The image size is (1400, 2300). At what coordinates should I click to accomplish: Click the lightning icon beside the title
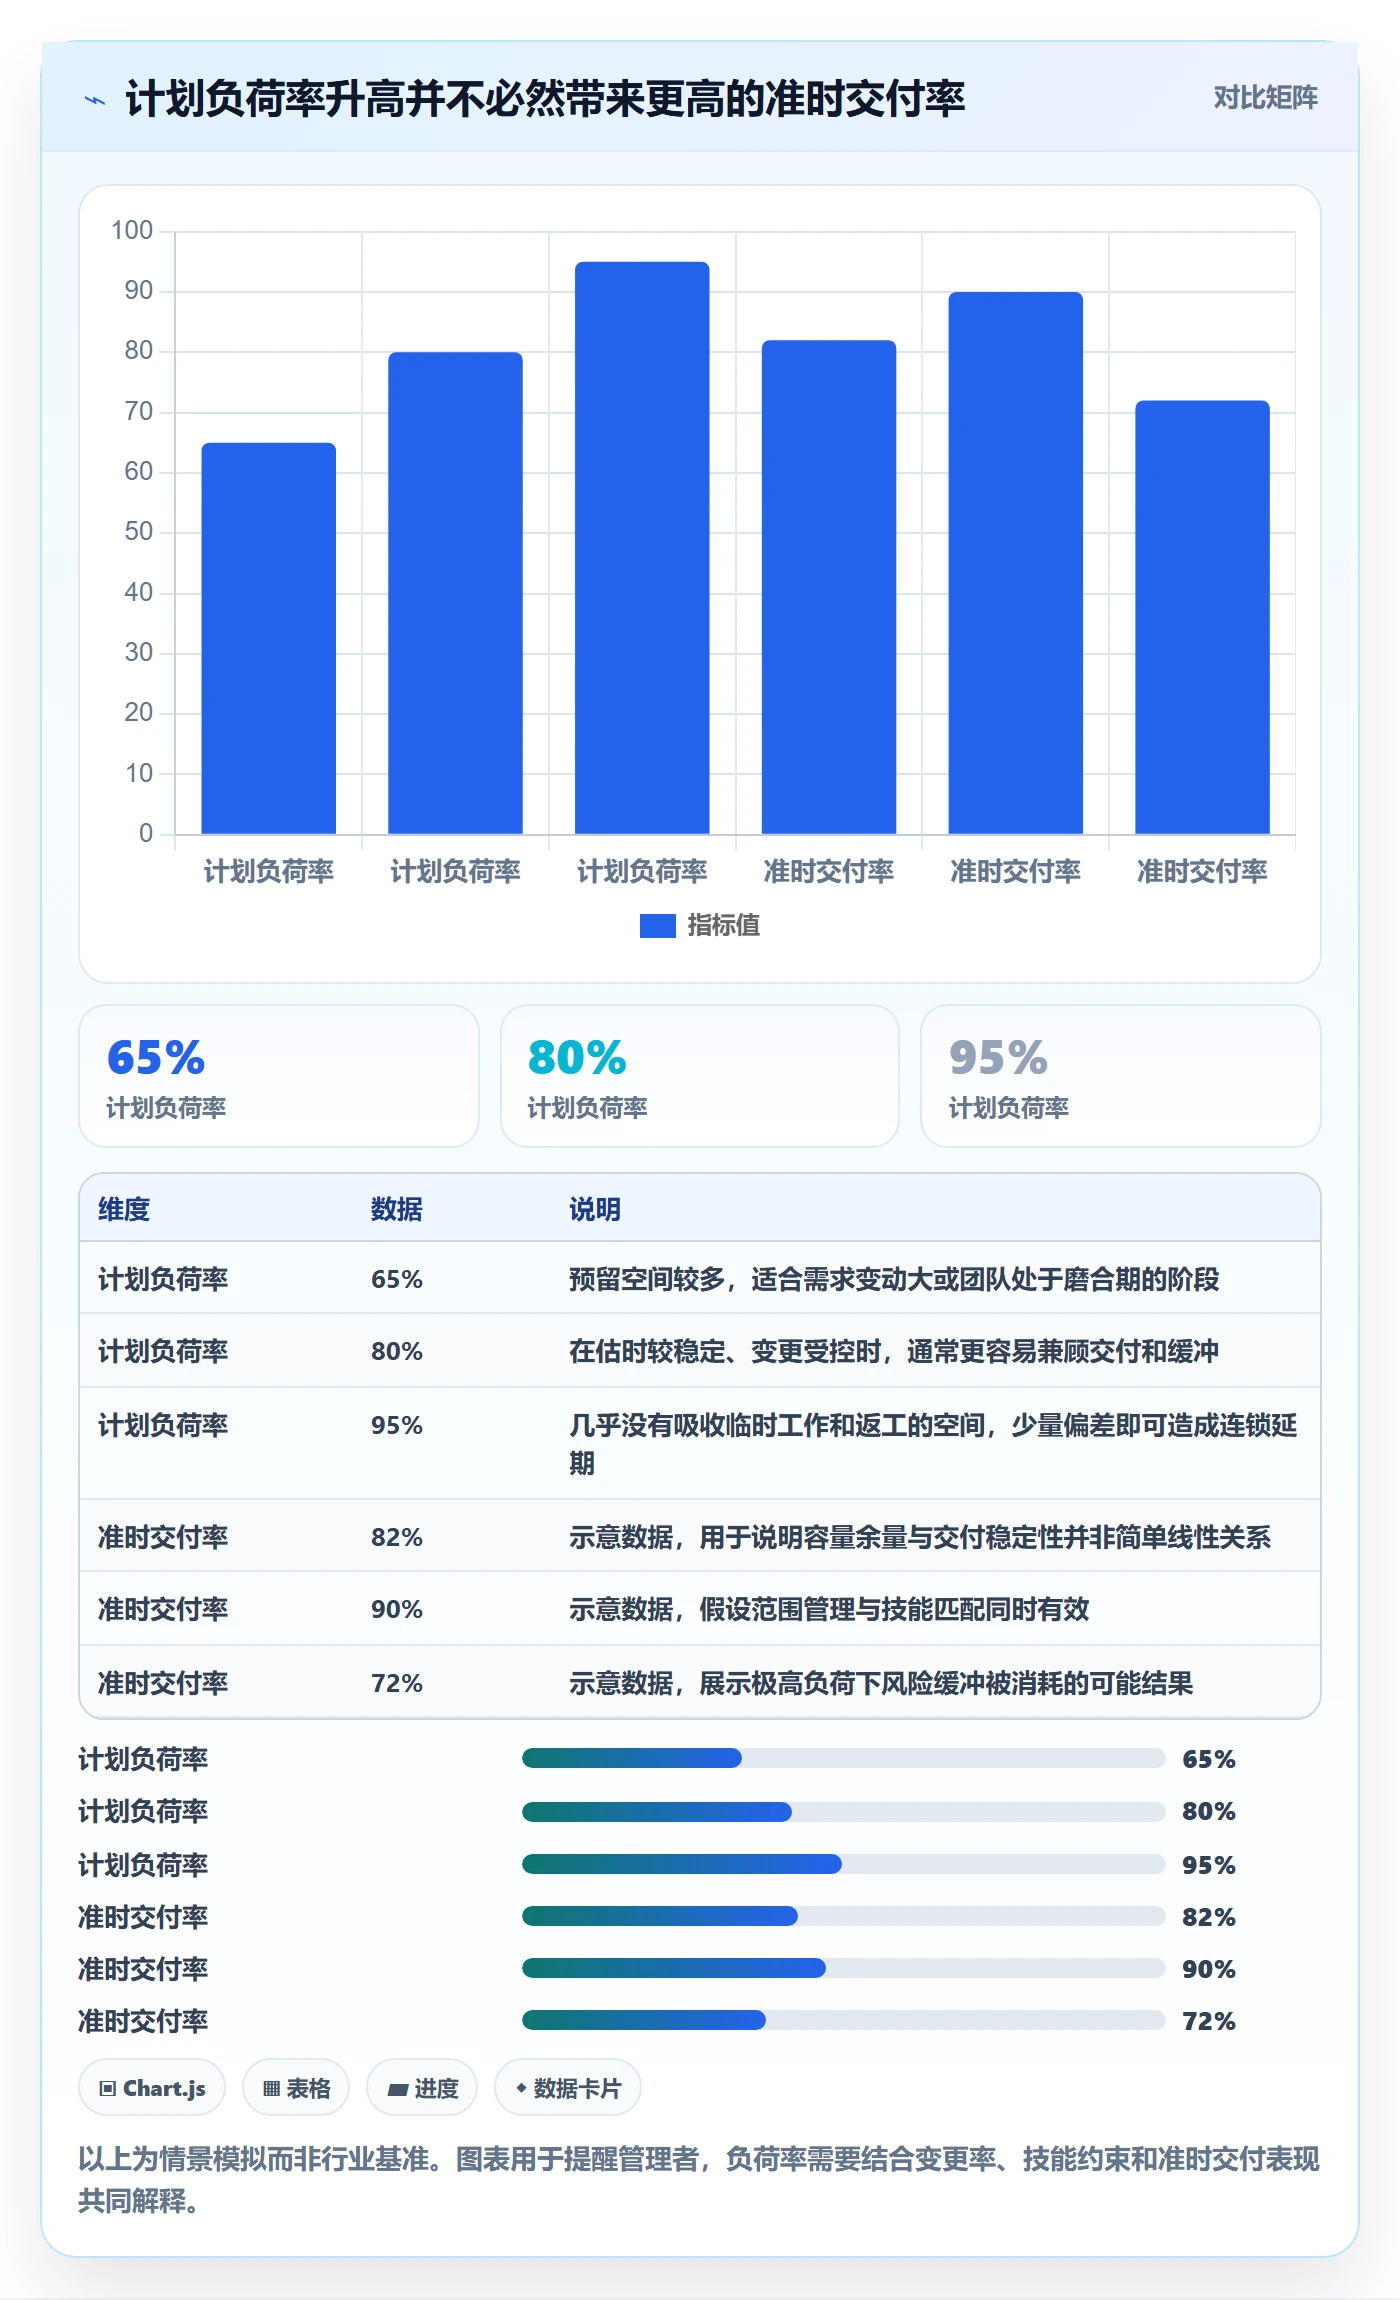(95, 100)
